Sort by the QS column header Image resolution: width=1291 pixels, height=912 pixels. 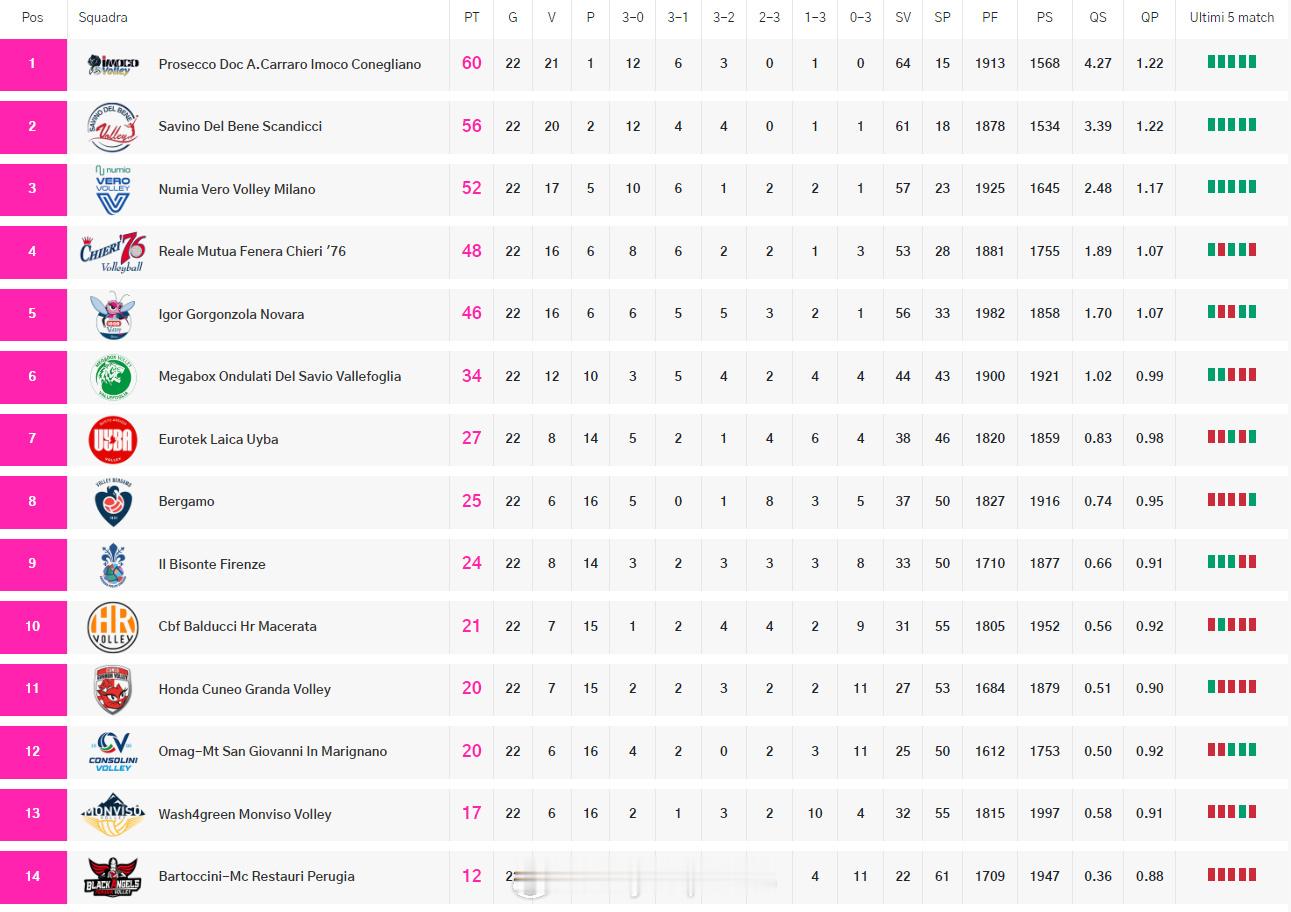[x=1098, y=17]
